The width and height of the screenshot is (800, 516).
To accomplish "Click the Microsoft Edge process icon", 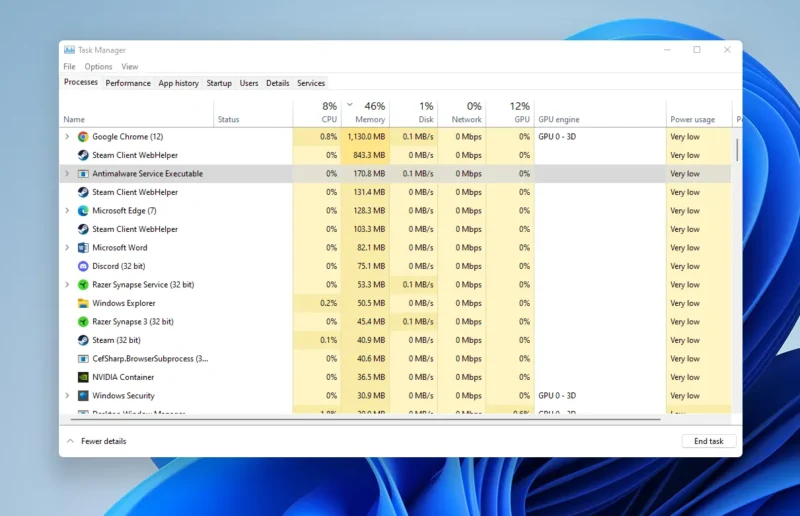I will click(83, 211).
